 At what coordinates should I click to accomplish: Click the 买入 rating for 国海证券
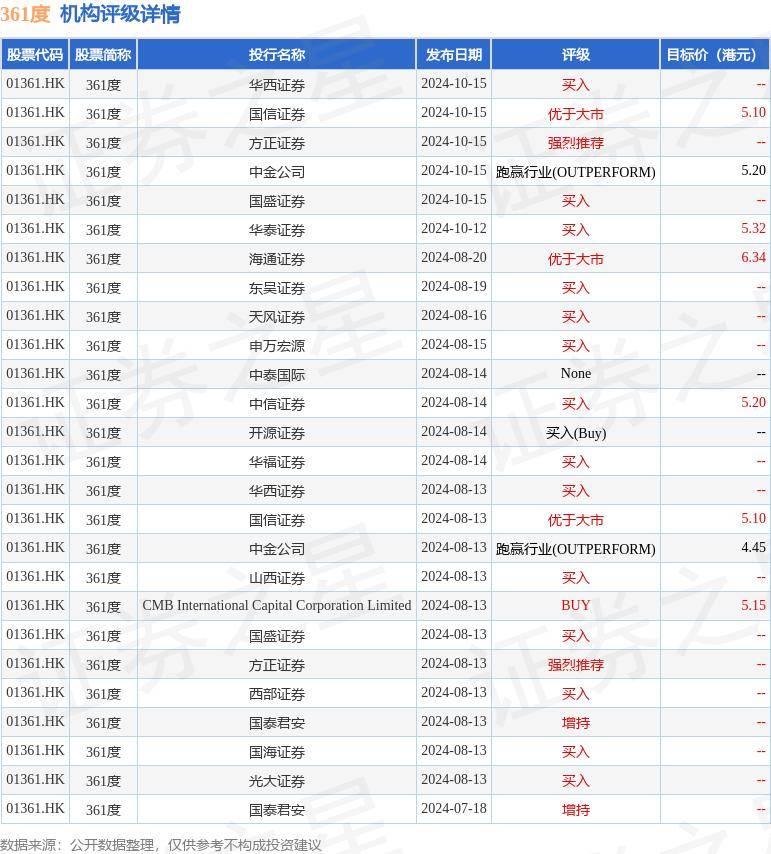tap(576, 752)
